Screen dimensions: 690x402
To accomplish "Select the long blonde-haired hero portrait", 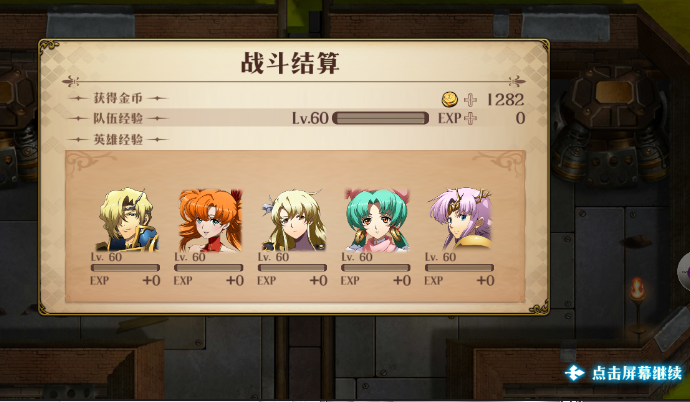I will (x=294, y=219).
